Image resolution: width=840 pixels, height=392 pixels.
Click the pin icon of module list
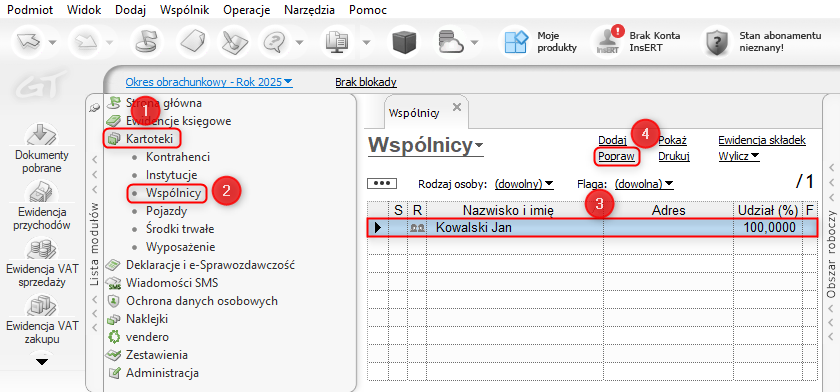click(94, 108)
